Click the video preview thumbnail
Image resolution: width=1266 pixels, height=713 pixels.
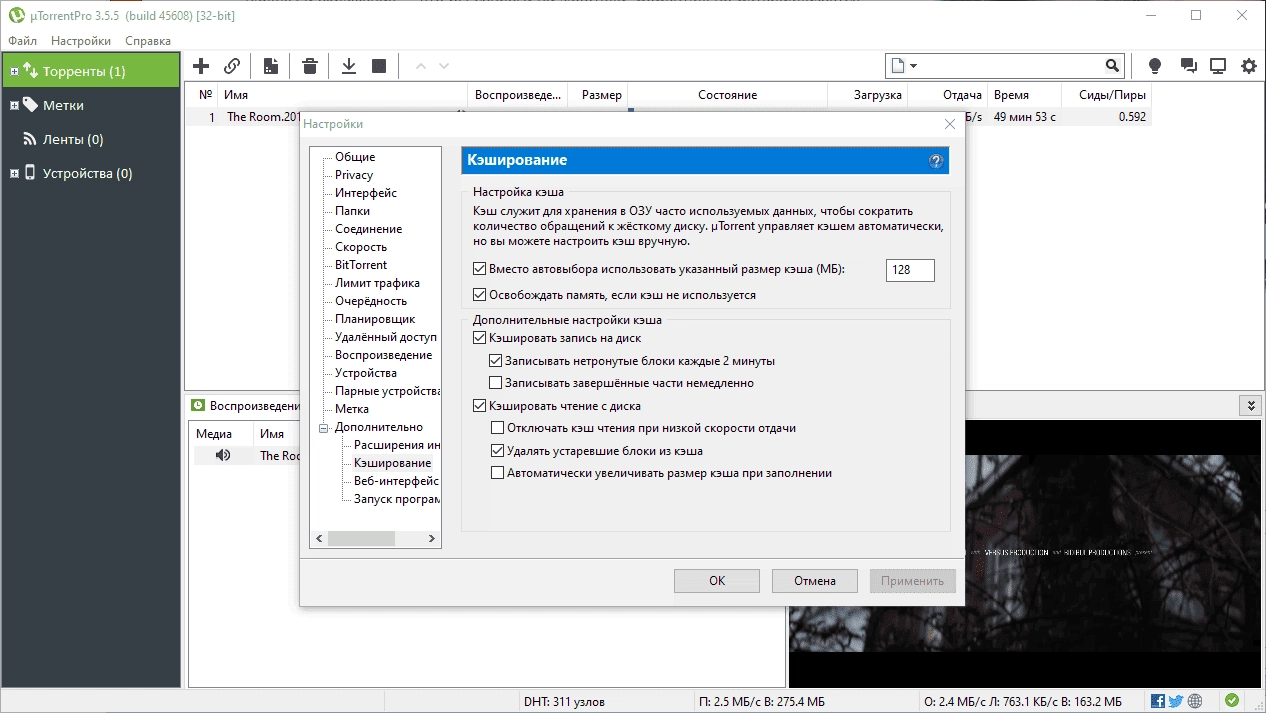[x=1026, y=555]
